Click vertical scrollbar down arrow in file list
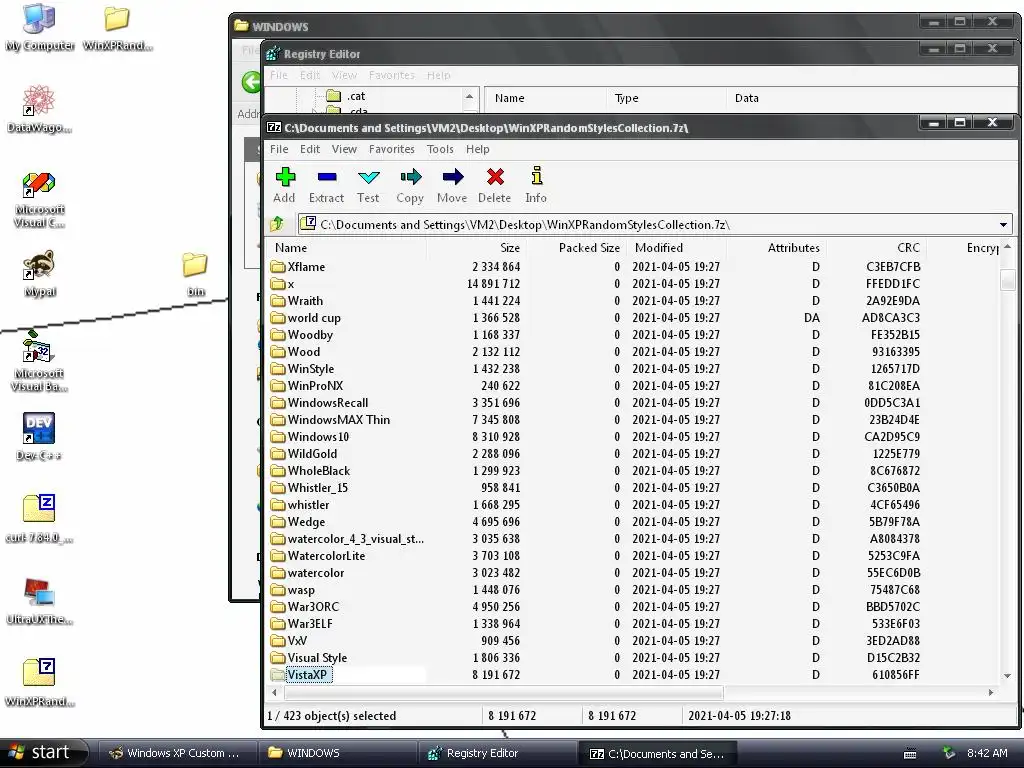Viewport: 1024px width, 768px height. (1008, 676)
